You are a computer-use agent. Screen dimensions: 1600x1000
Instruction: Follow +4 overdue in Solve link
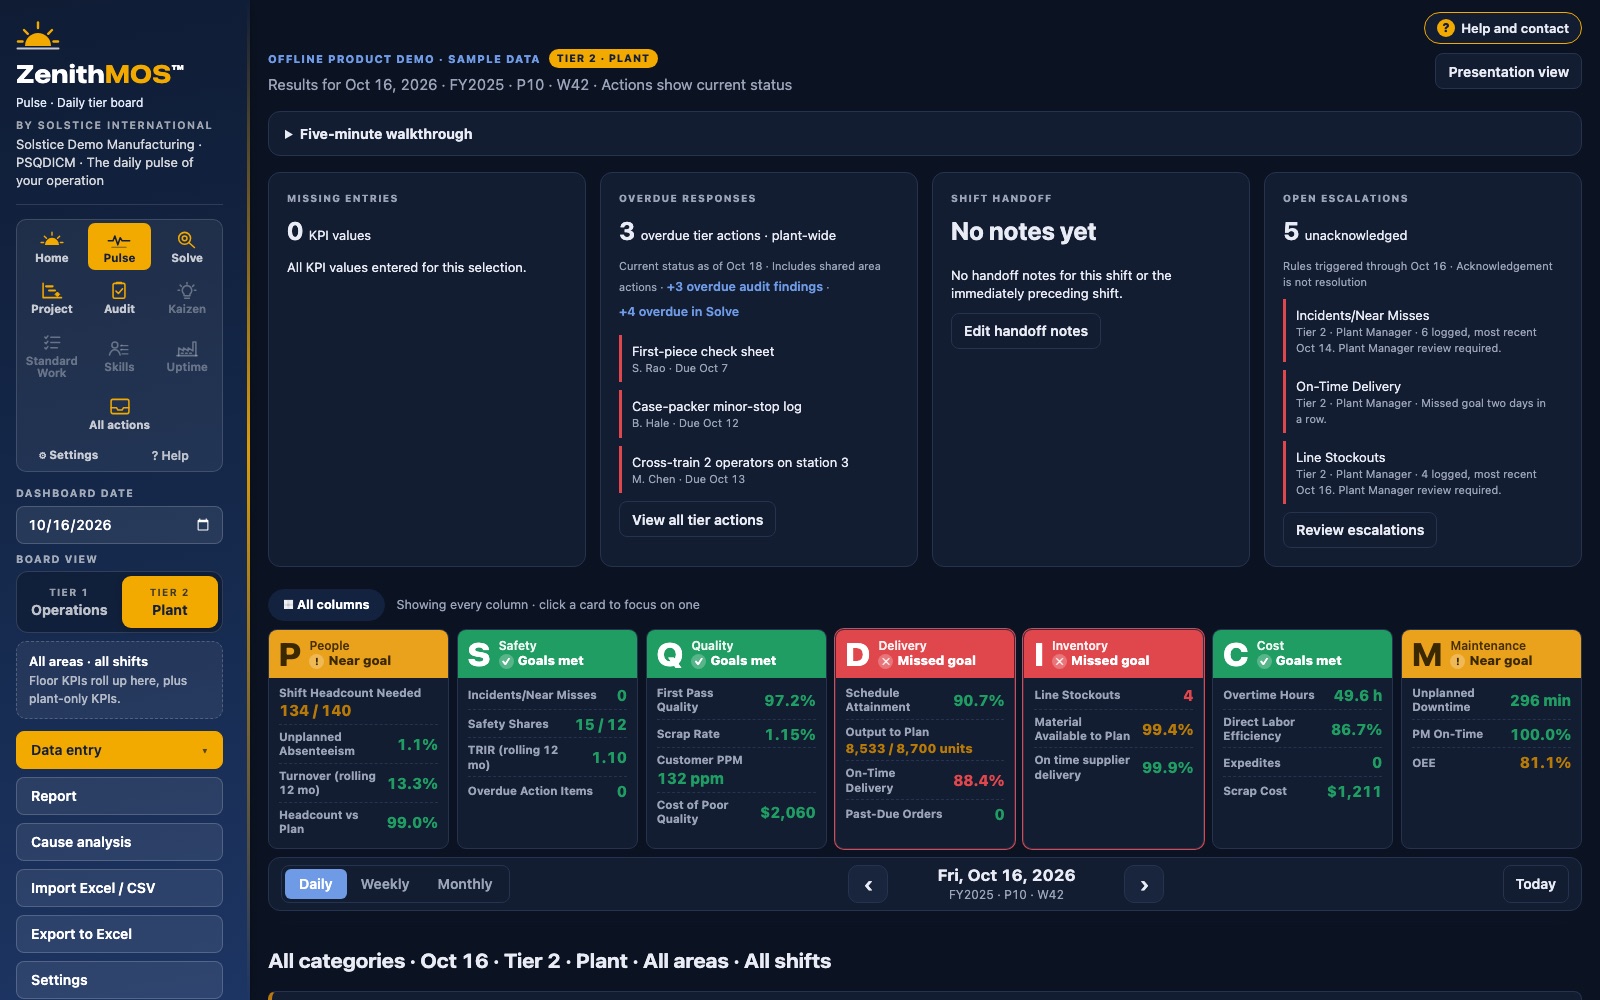click(x=679, y=312)
